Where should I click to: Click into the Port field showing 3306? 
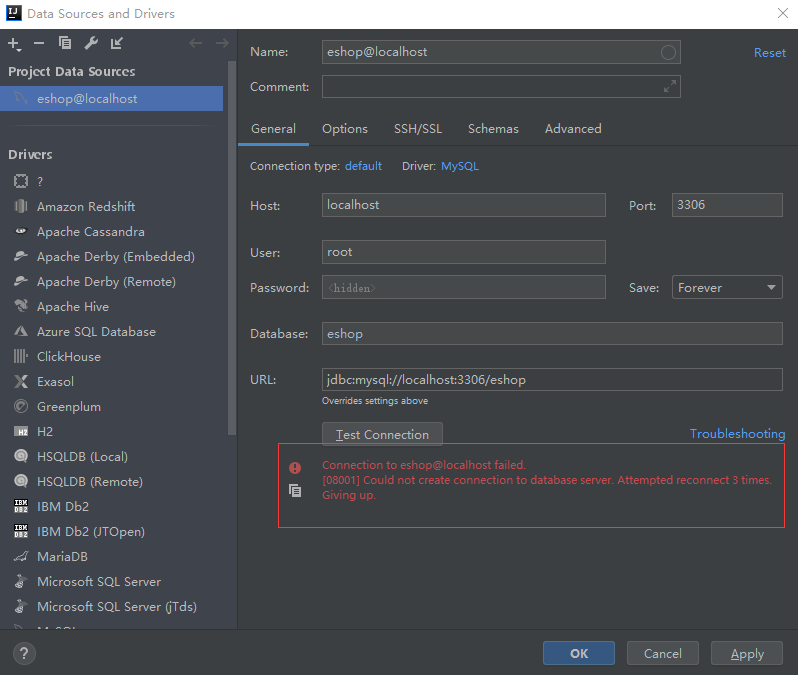click(x=727, y=205)
